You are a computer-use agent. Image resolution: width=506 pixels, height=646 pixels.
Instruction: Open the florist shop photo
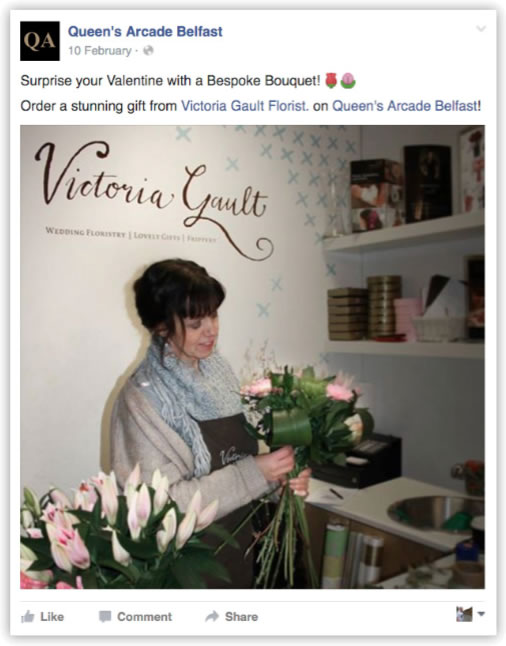pos(253,357)
